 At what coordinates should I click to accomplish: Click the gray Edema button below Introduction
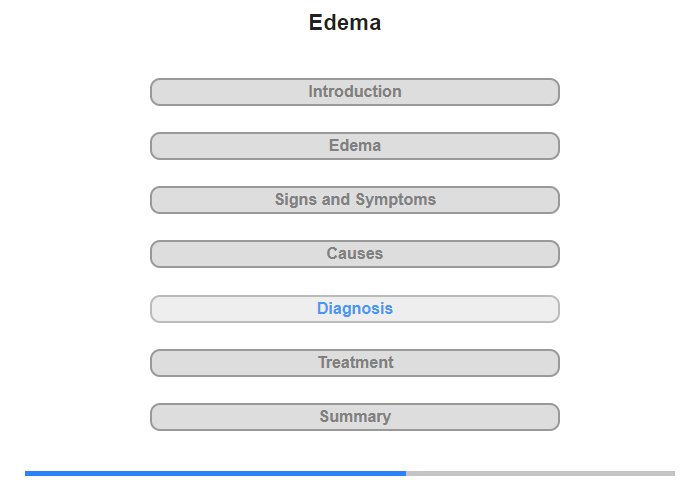click(x=354, y=146)
